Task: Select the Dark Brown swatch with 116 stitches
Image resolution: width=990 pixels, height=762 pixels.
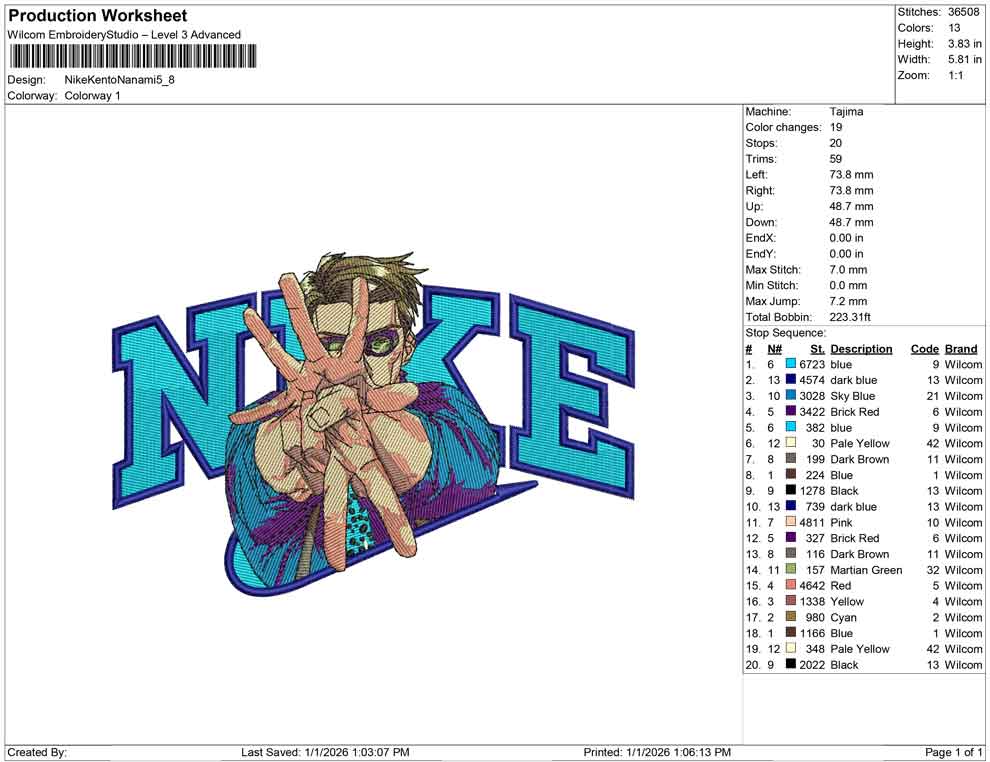Action: click(x=790, y=554)
